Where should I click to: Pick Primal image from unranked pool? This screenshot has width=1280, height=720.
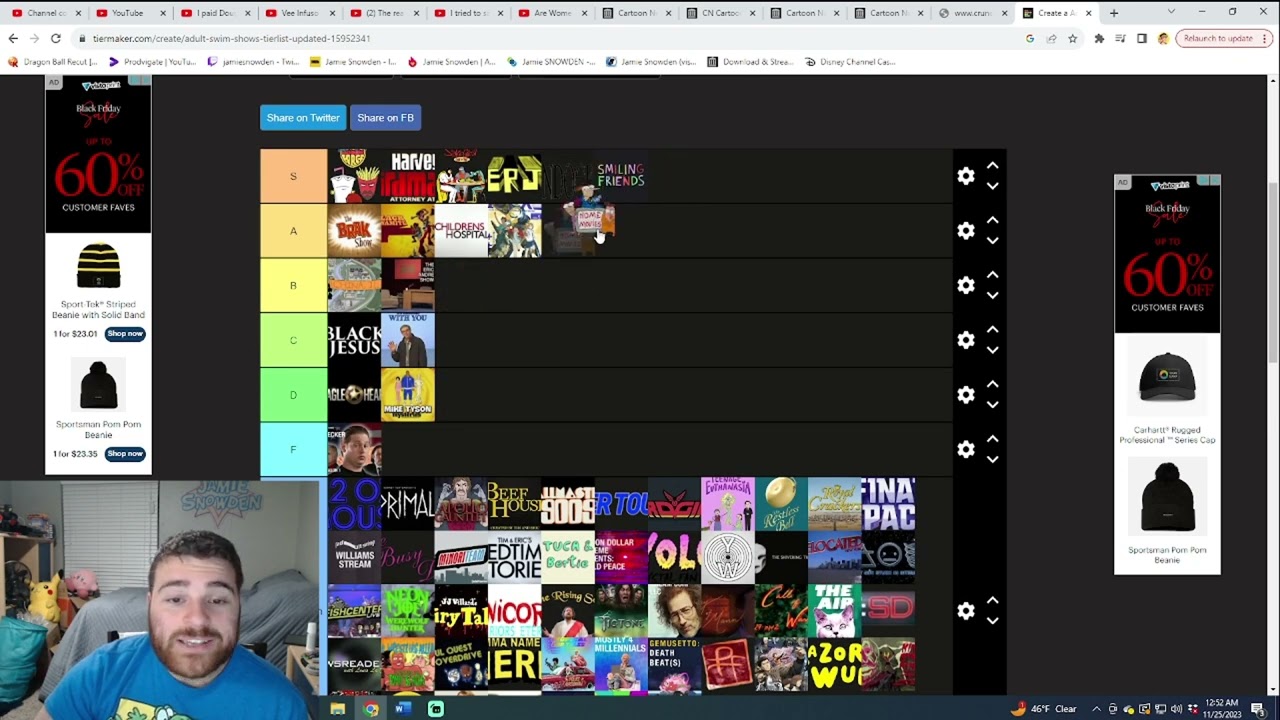pos(408,504)
